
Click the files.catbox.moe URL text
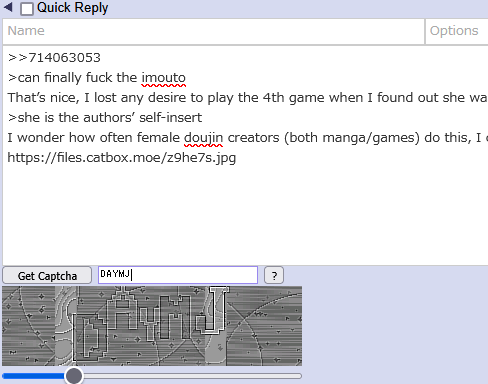click(122, 158)
